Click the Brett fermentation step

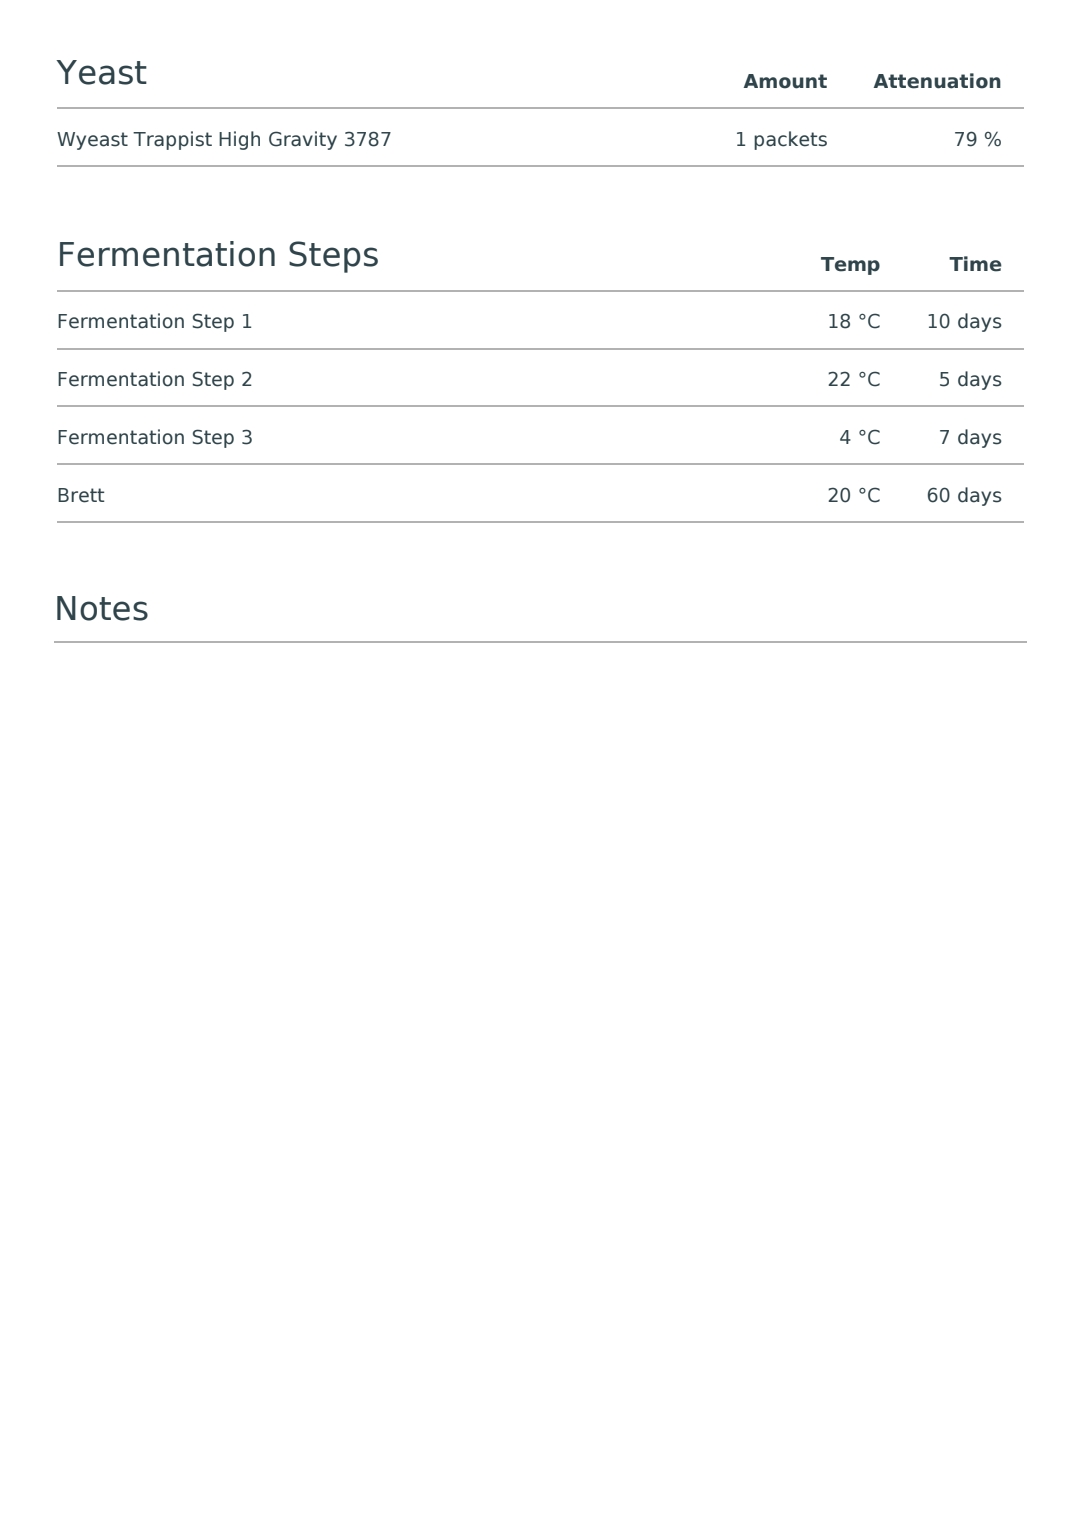(81, 496)
